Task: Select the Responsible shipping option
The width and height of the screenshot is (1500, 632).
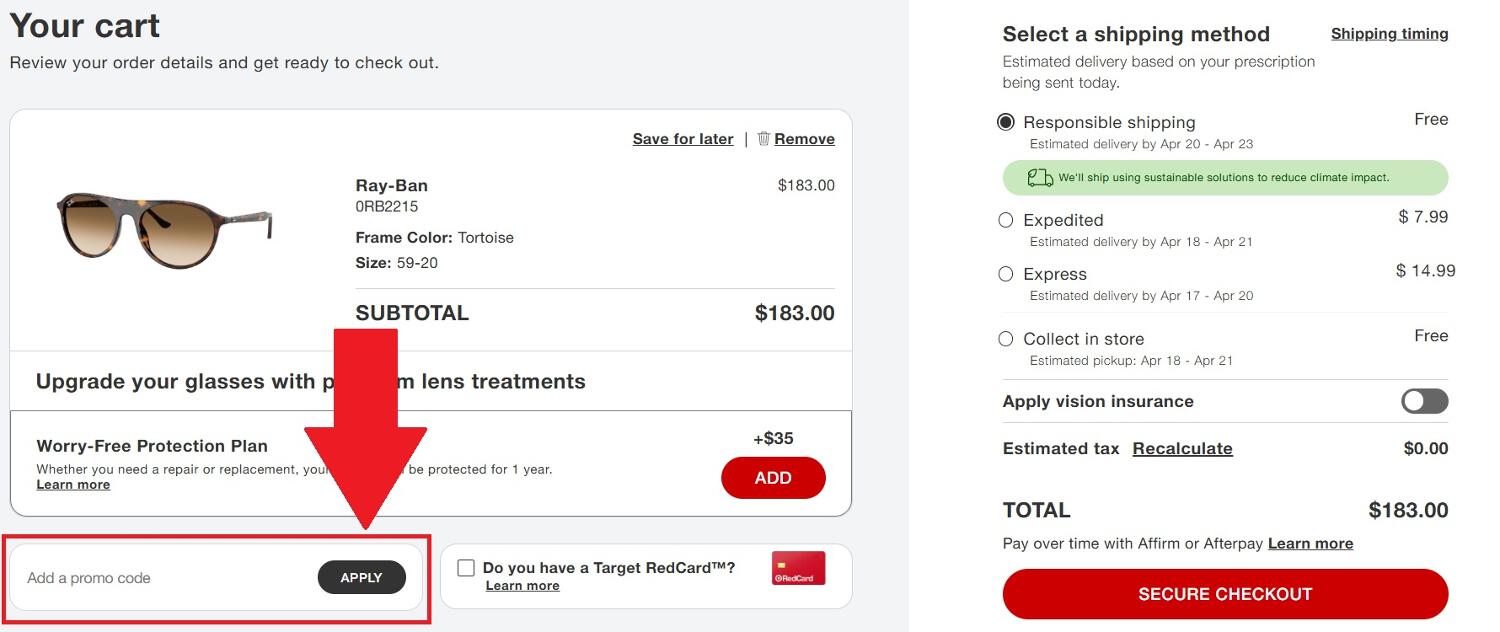Action: 1005,122
